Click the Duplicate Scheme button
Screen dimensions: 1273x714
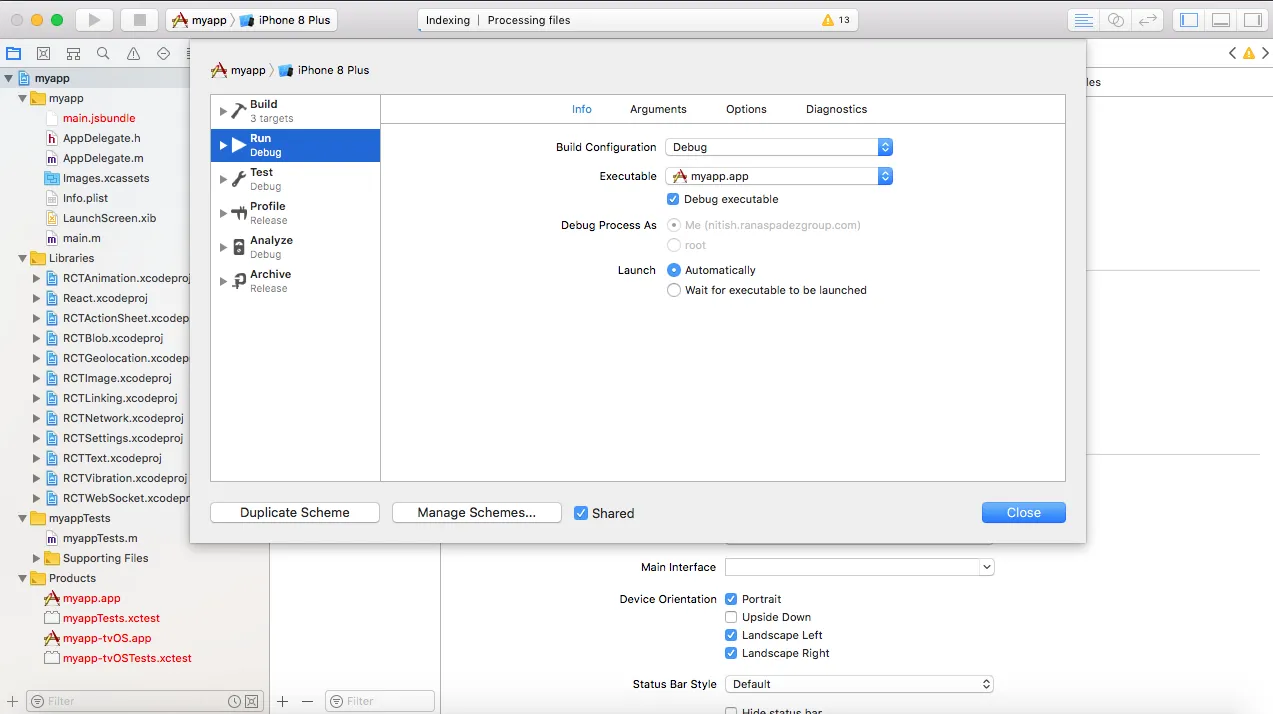(295, 512)
